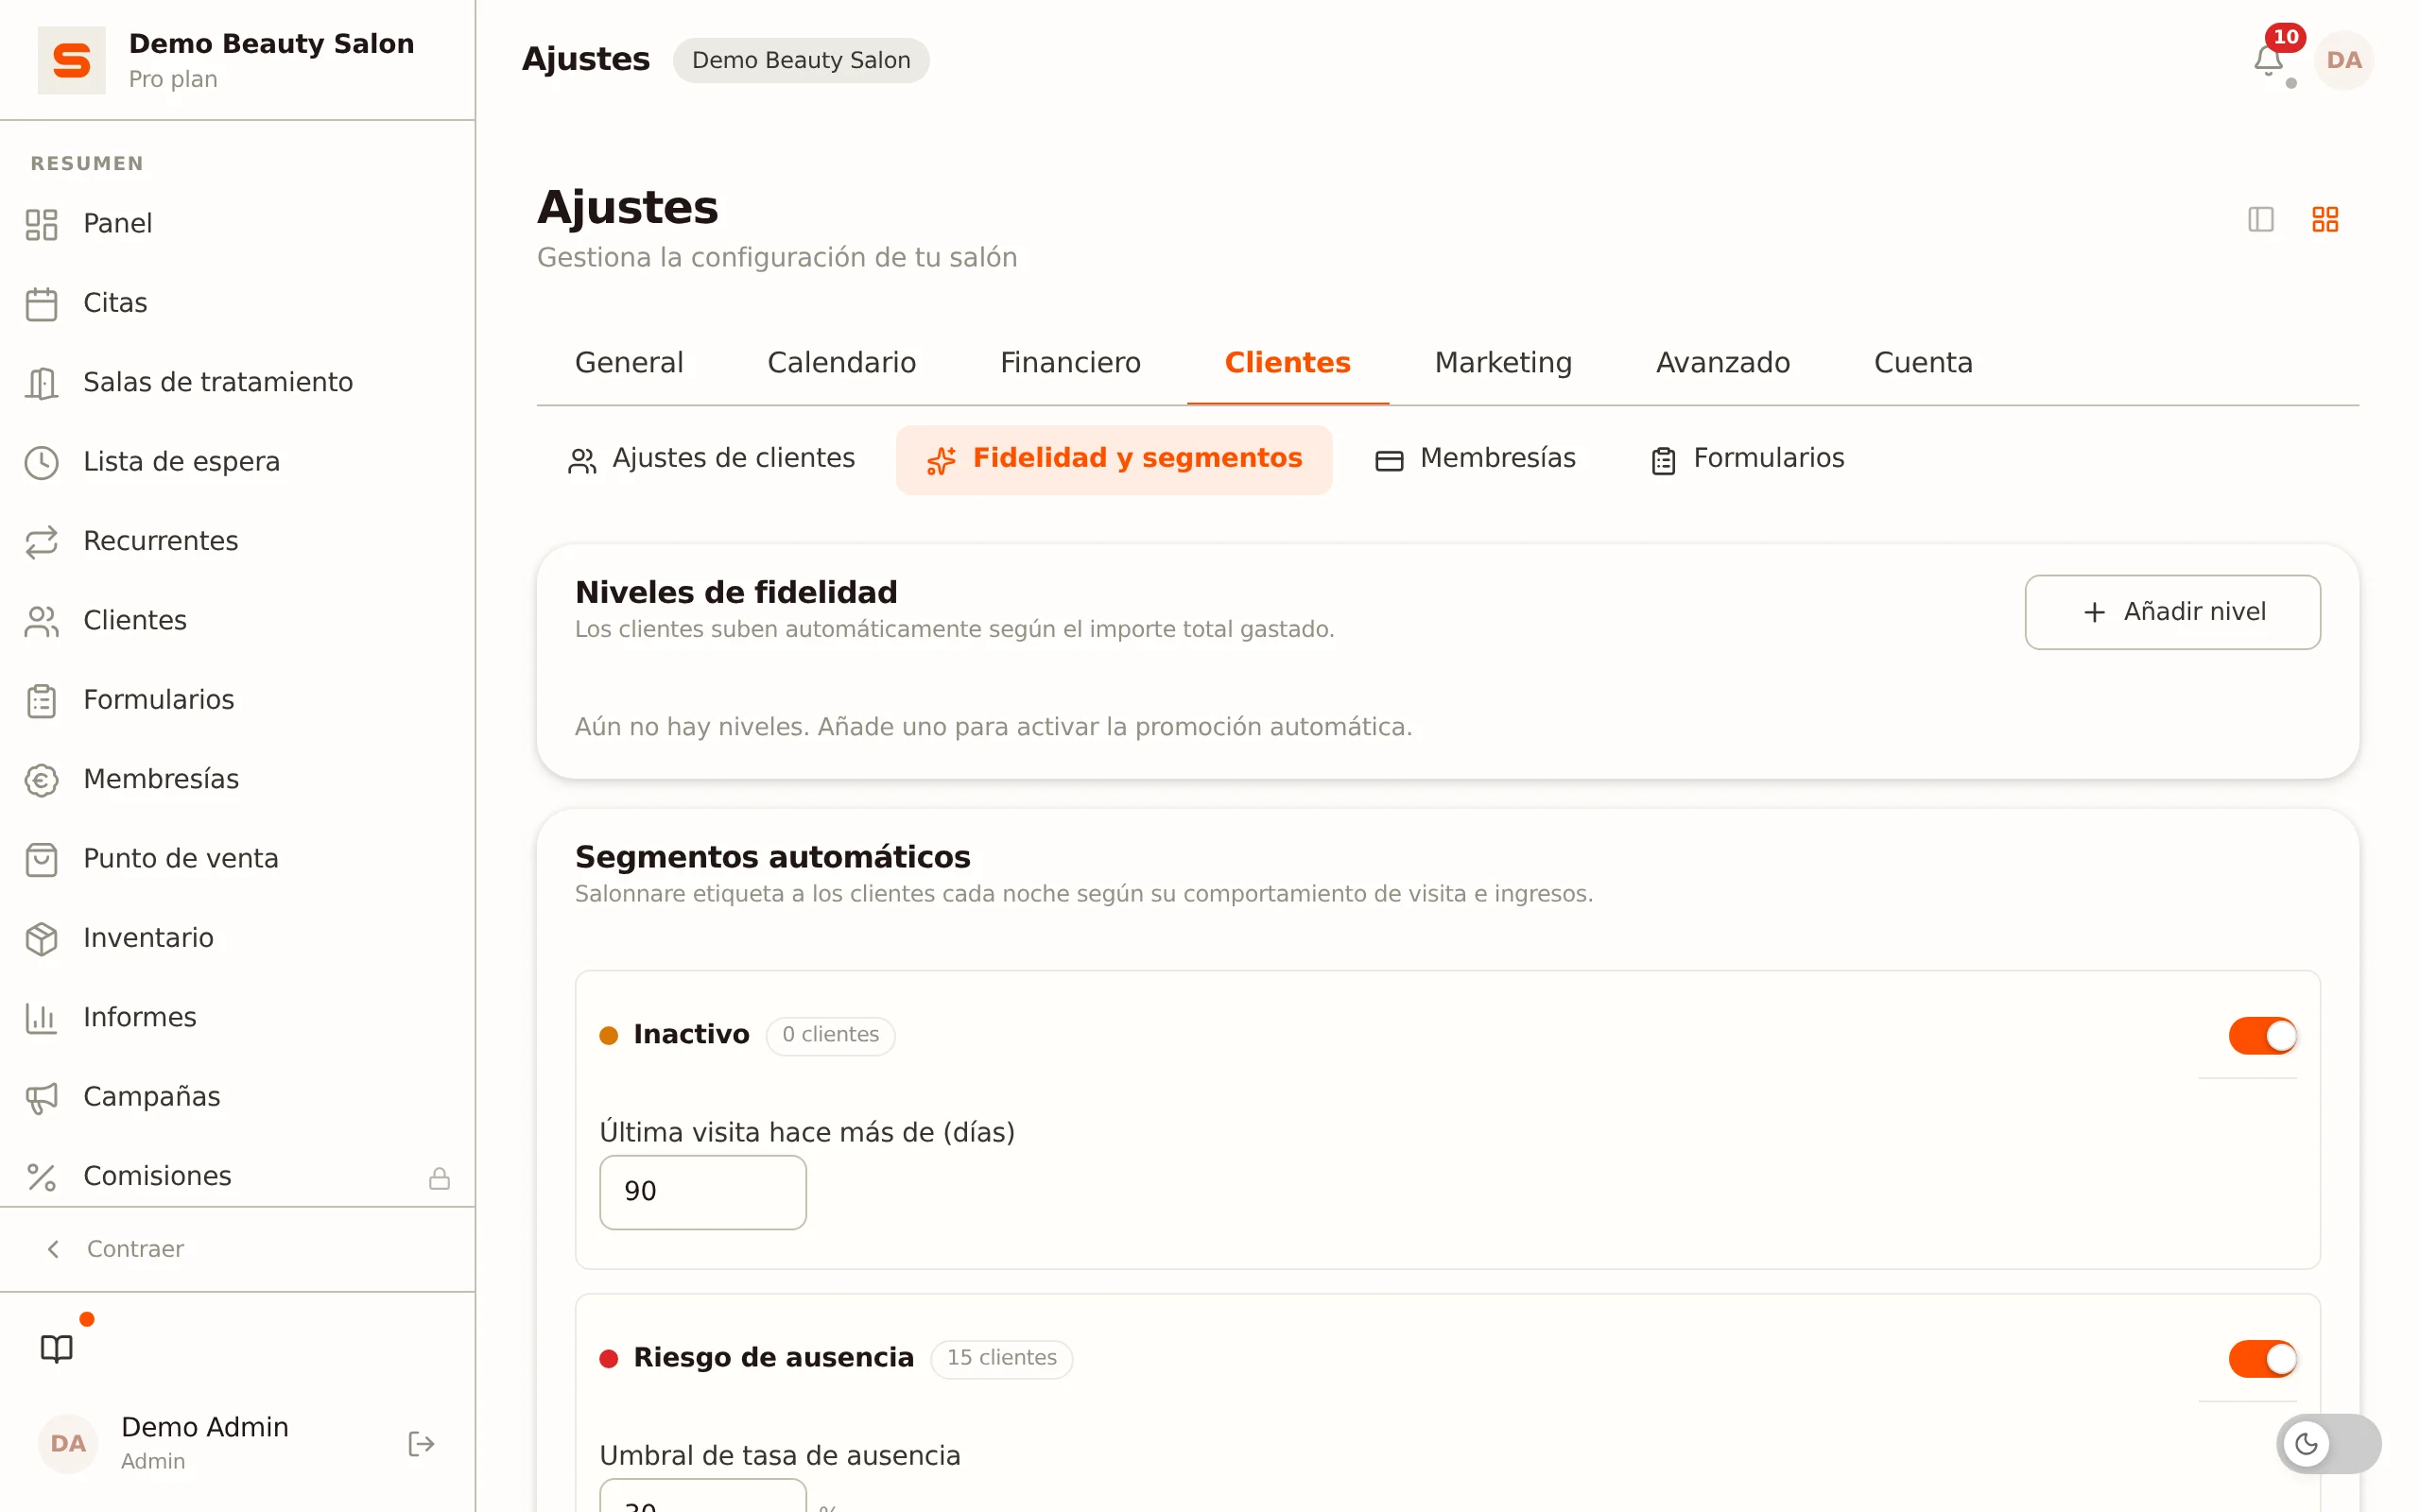The width and height of the screenshot is (2420, 1512).
Task: Click the 0 clientes badge
Action: [x=830, y=1035]
